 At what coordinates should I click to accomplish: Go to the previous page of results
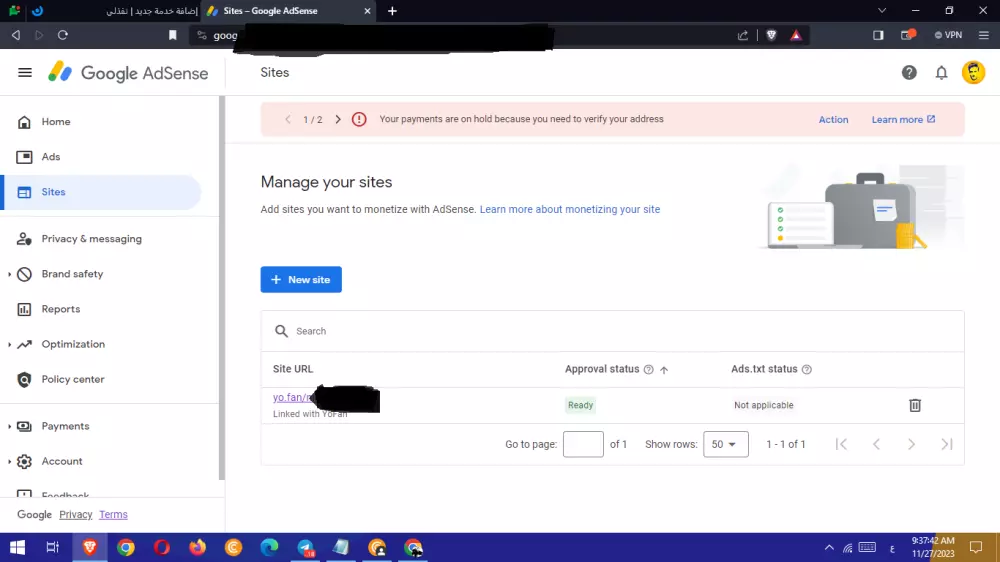(x=876, y=444)
